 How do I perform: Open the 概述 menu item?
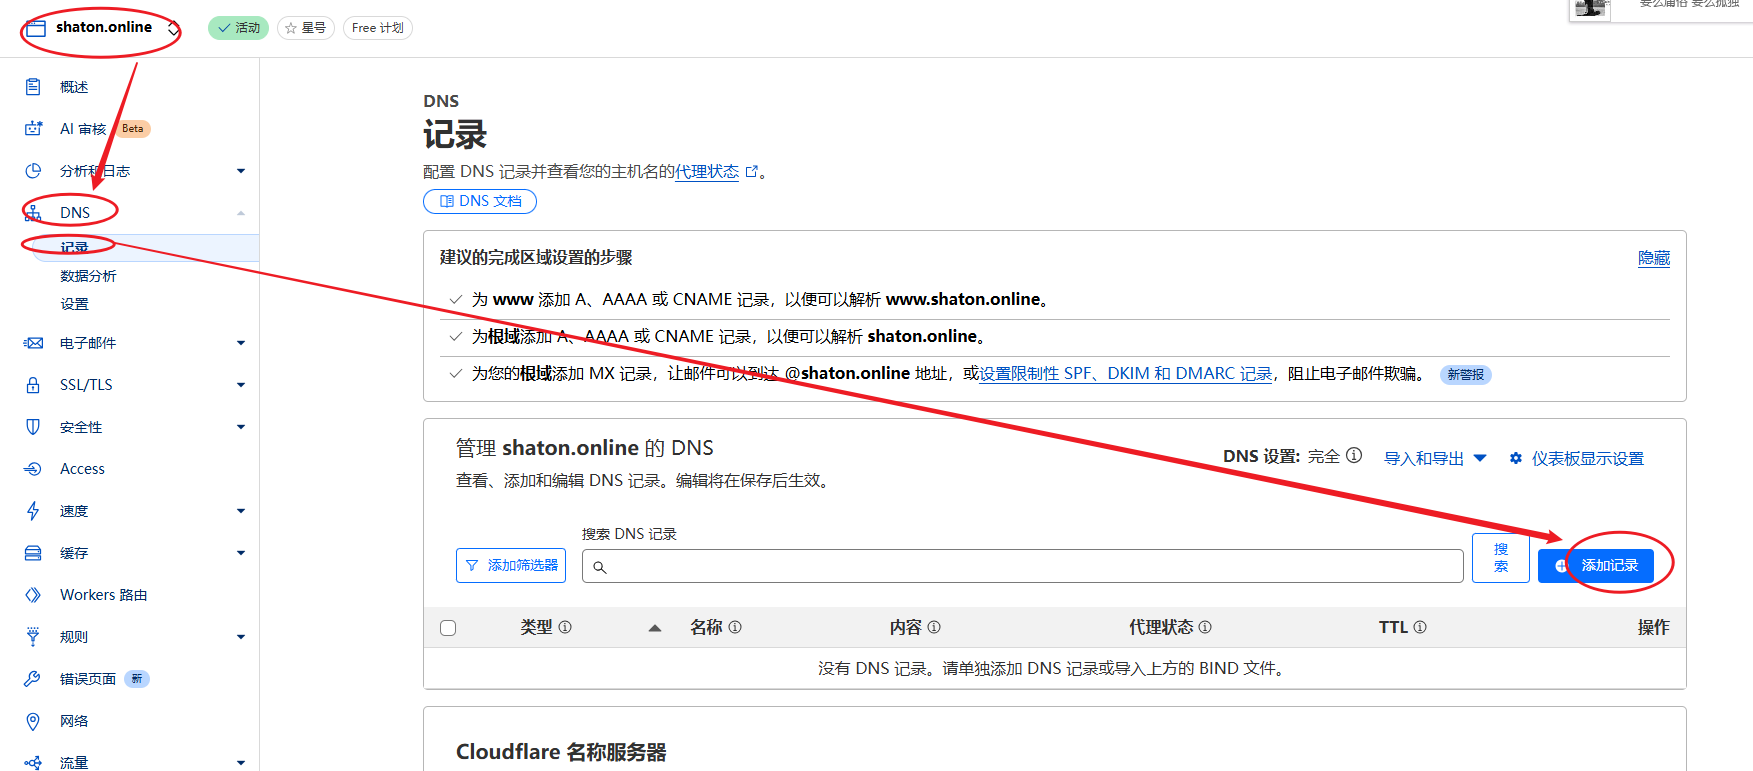pyautogui.click(x=74, y=87)
